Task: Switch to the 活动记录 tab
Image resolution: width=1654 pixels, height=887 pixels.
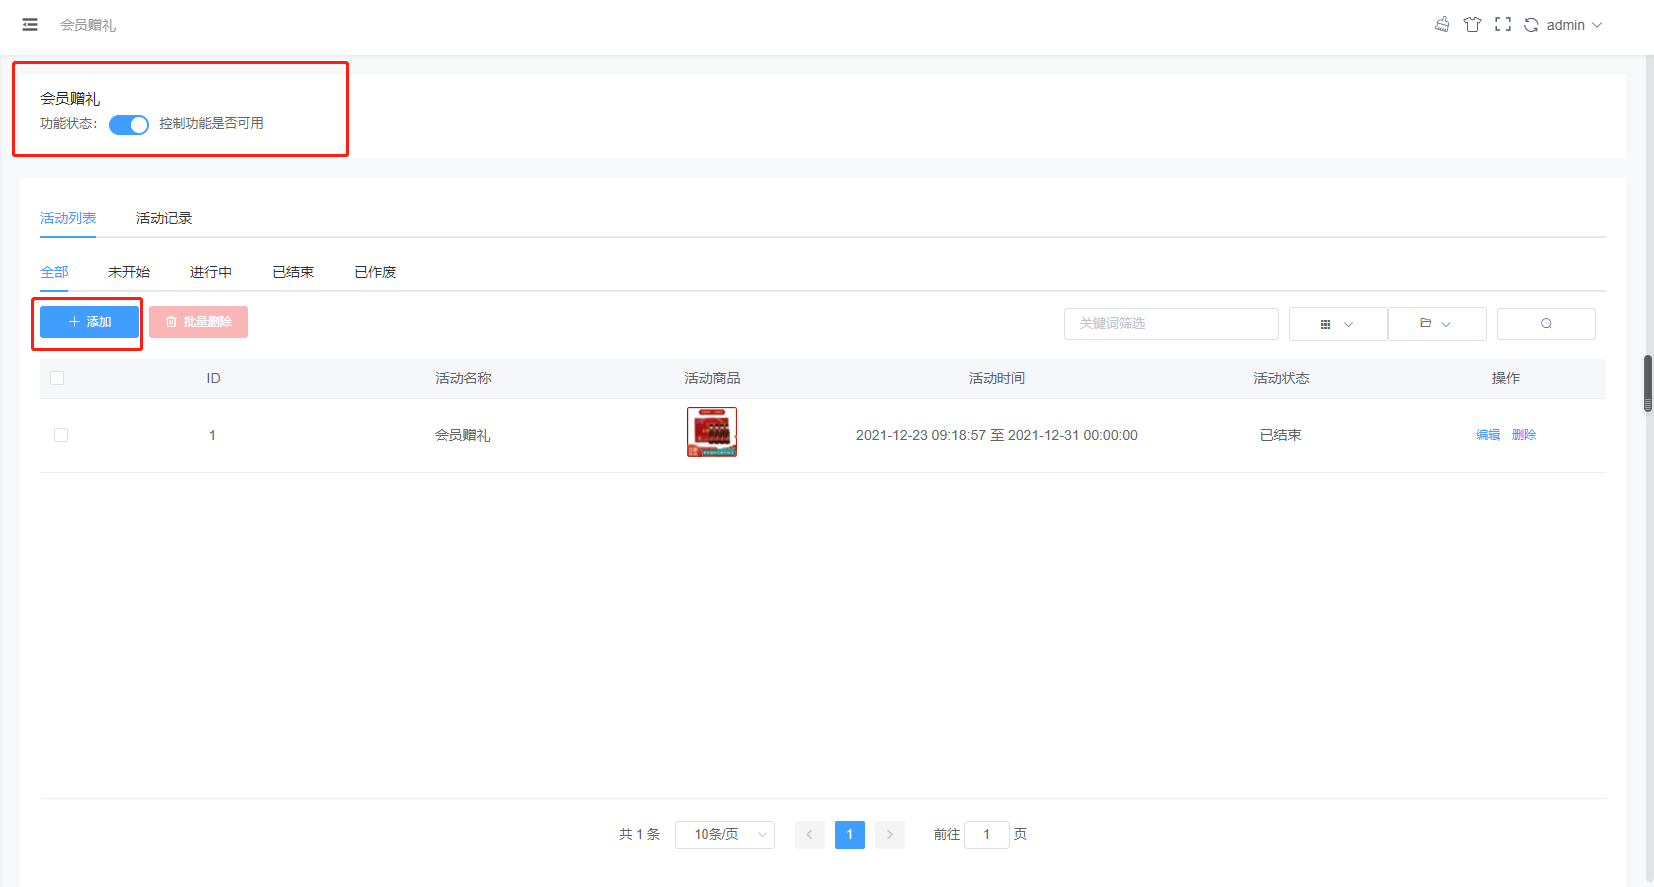Action: 164,218
